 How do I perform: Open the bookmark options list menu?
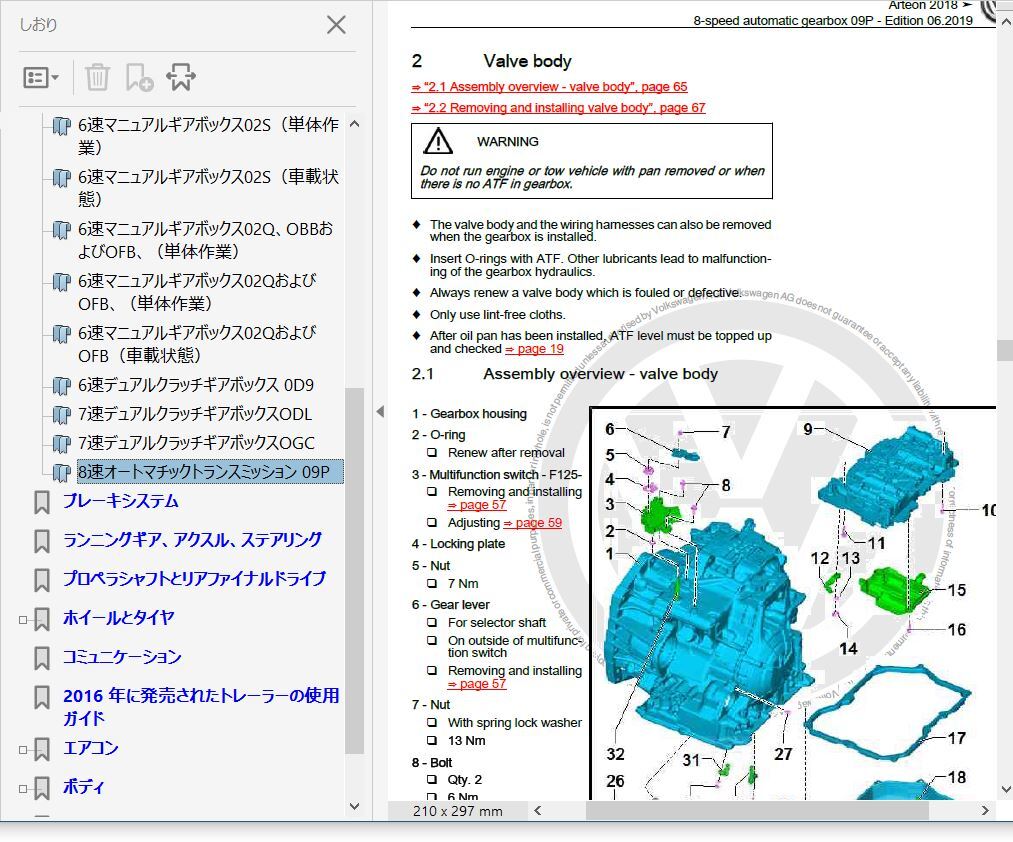pos(41,78)
